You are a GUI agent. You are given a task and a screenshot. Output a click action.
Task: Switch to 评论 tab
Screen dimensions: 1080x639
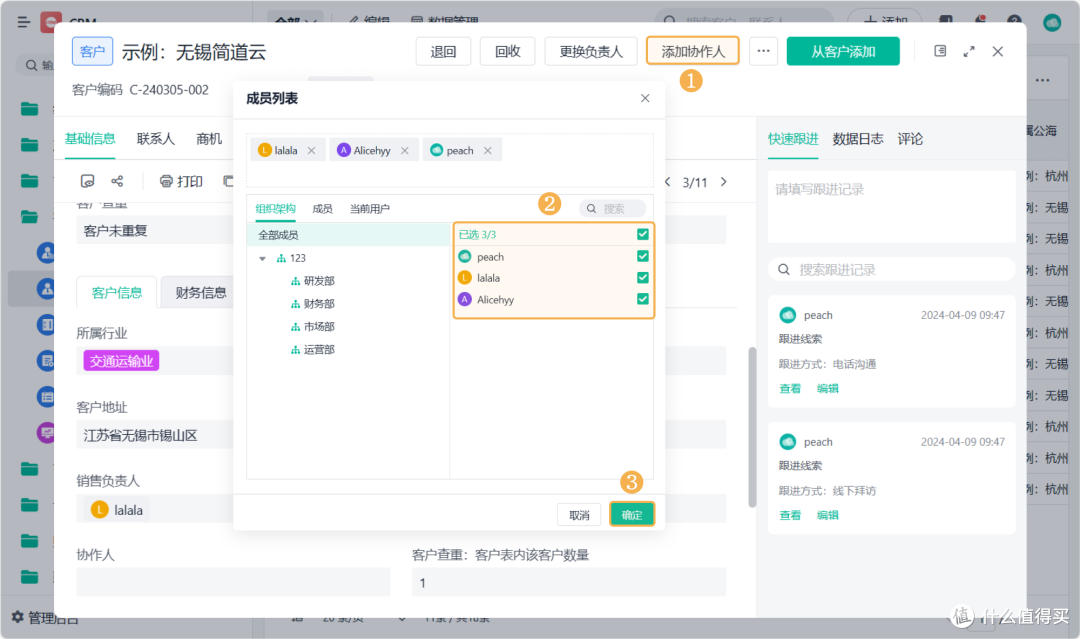click(x=910, y=139)
